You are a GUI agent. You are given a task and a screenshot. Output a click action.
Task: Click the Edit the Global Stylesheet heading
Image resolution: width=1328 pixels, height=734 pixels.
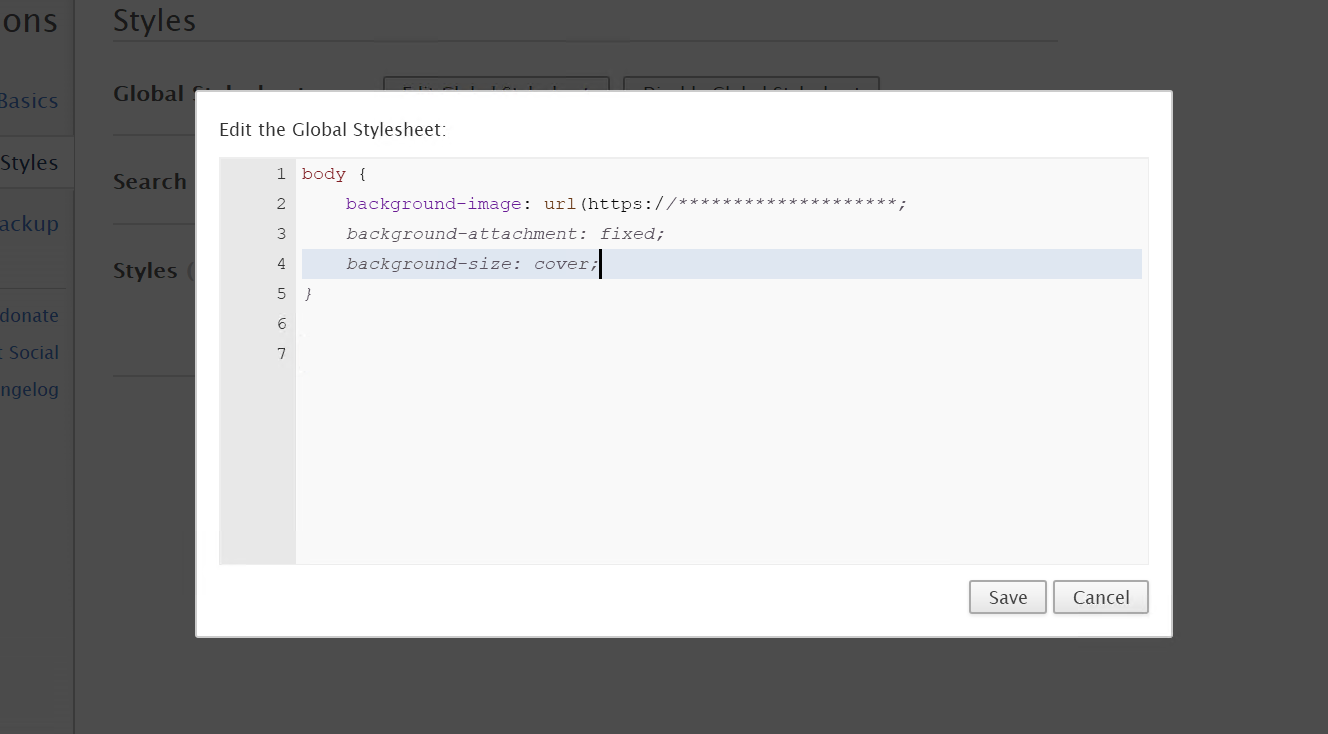pos(334,129)
